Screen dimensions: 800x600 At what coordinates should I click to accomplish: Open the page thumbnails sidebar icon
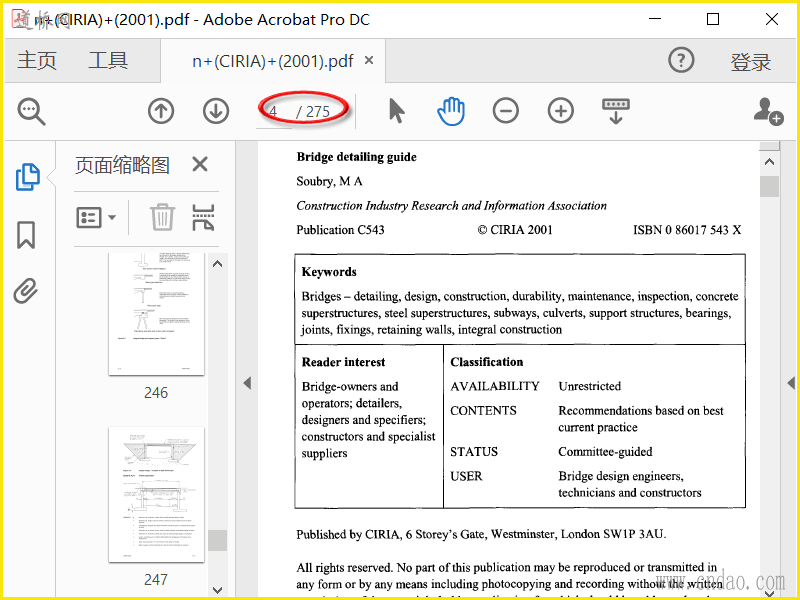[28, 177]
